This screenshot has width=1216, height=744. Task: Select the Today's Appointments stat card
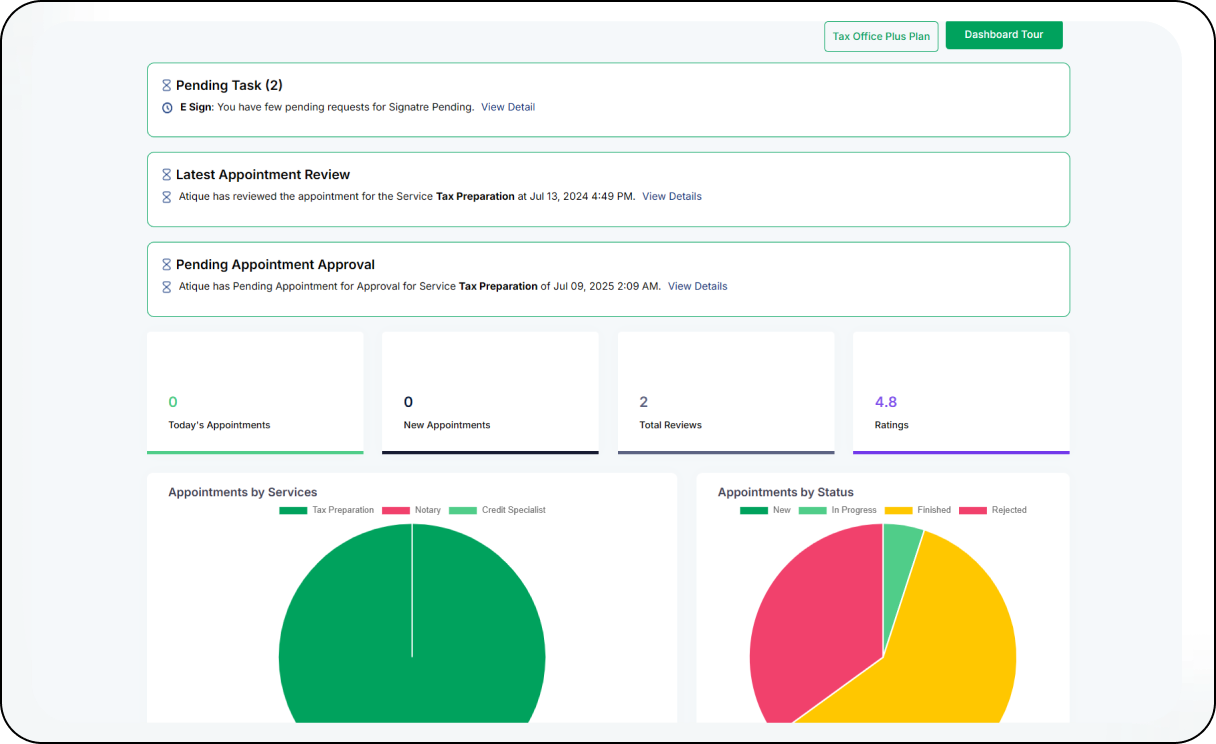click(x=255, y=392)
